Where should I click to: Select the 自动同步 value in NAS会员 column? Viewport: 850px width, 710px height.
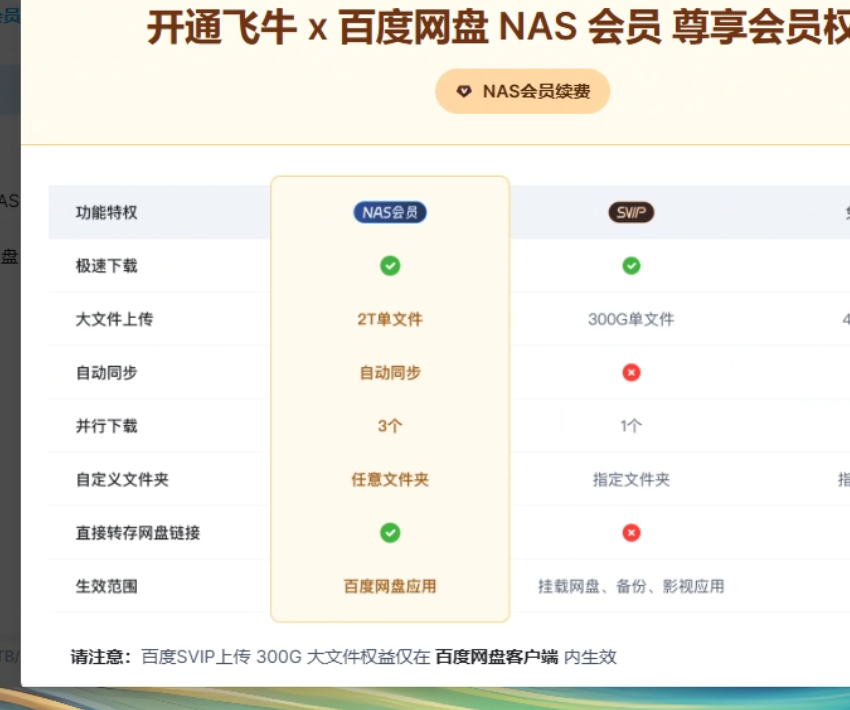[x=390, y=372]
